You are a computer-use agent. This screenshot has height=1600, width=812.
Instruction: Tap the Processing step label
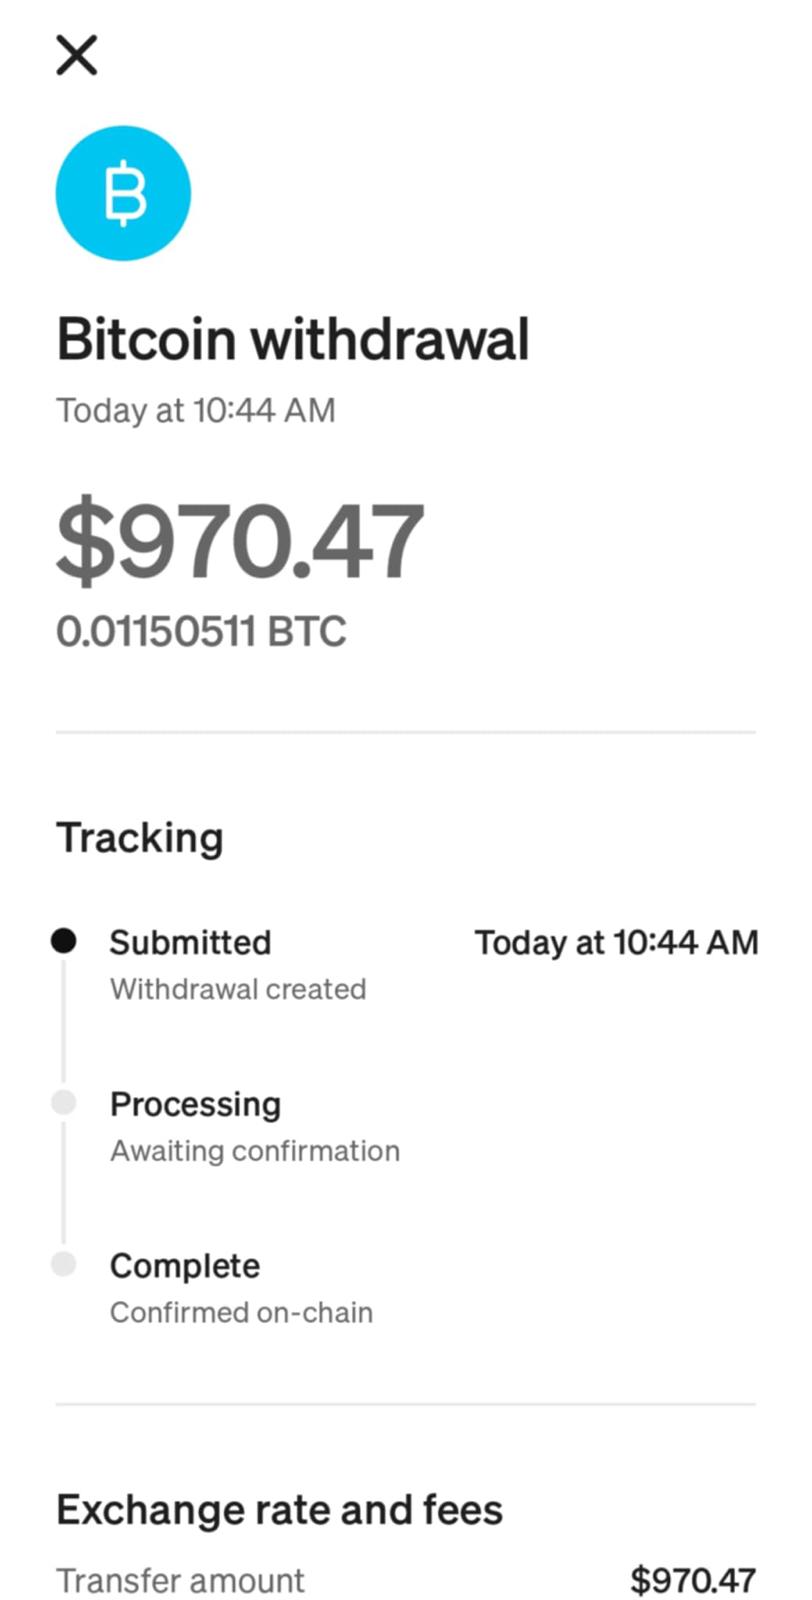[195, 1104]
